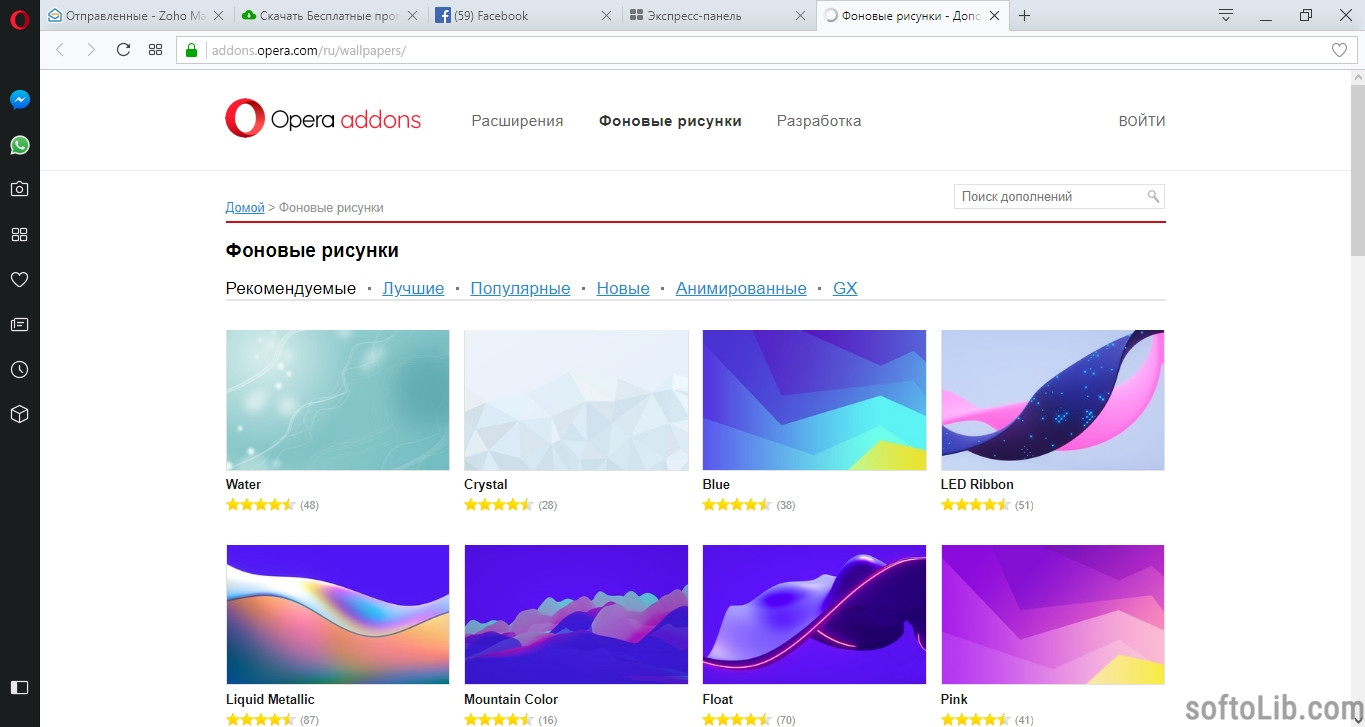Click the Blue wallpaper star rating
This screenshot has height=727, width=1365.
pos(738,505)
